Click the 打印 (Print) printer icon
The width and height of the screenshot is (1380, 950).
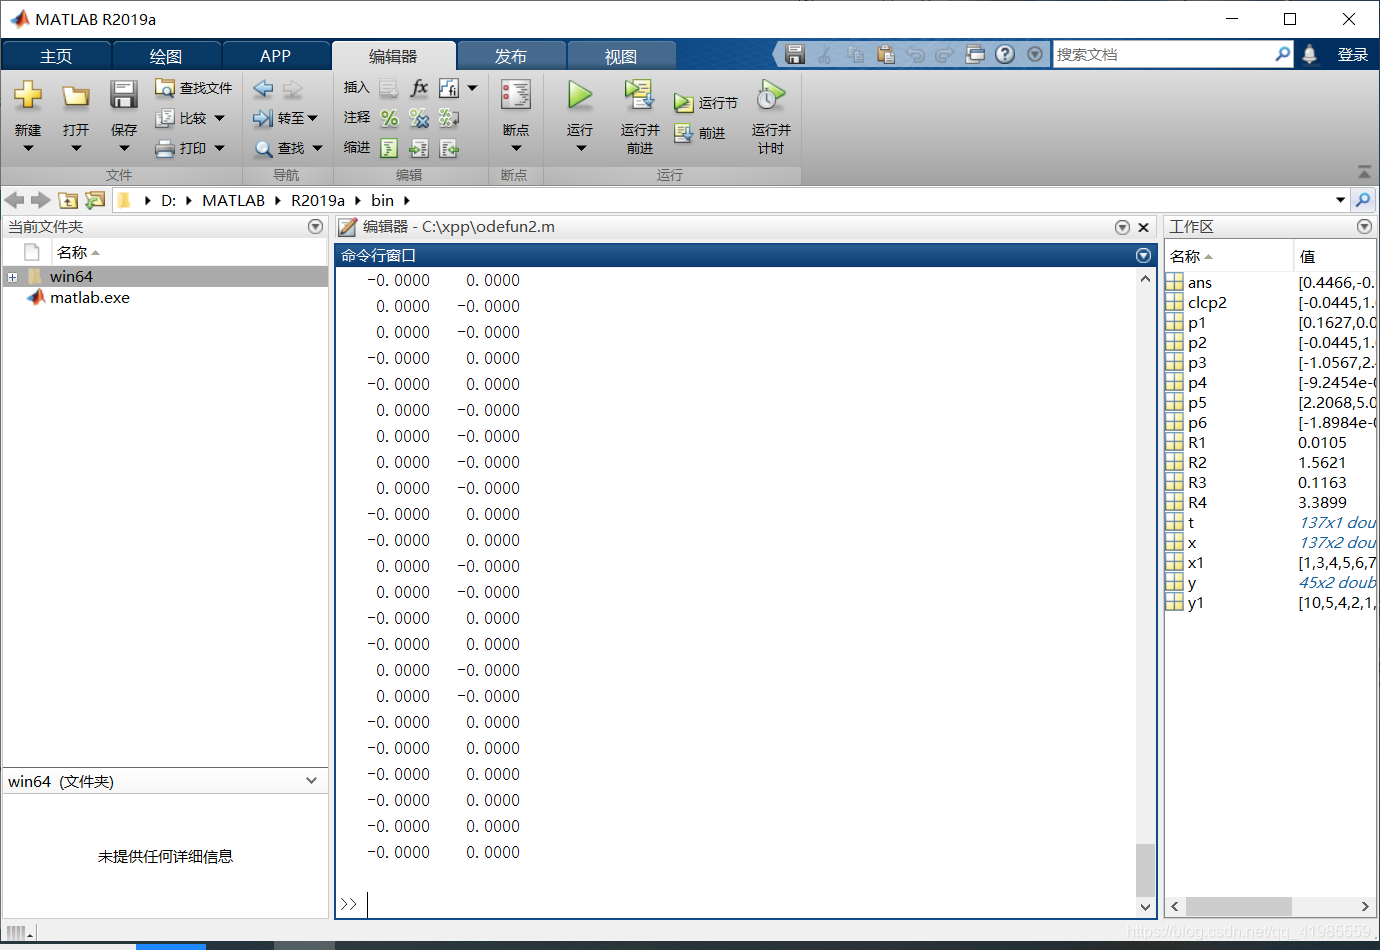(166, 148)
